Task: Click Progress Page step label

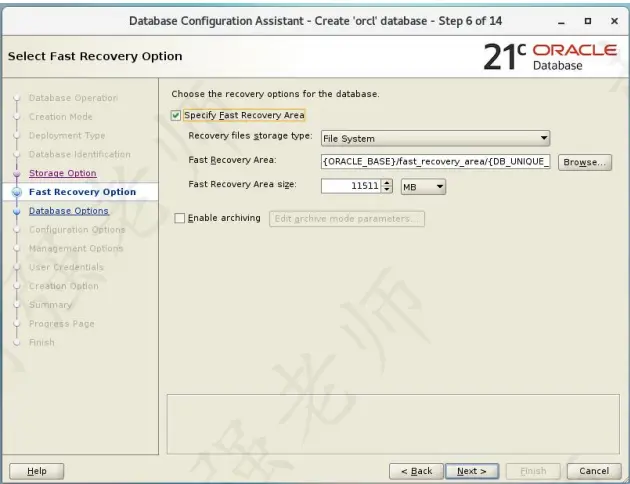Action: pos(61,324)
